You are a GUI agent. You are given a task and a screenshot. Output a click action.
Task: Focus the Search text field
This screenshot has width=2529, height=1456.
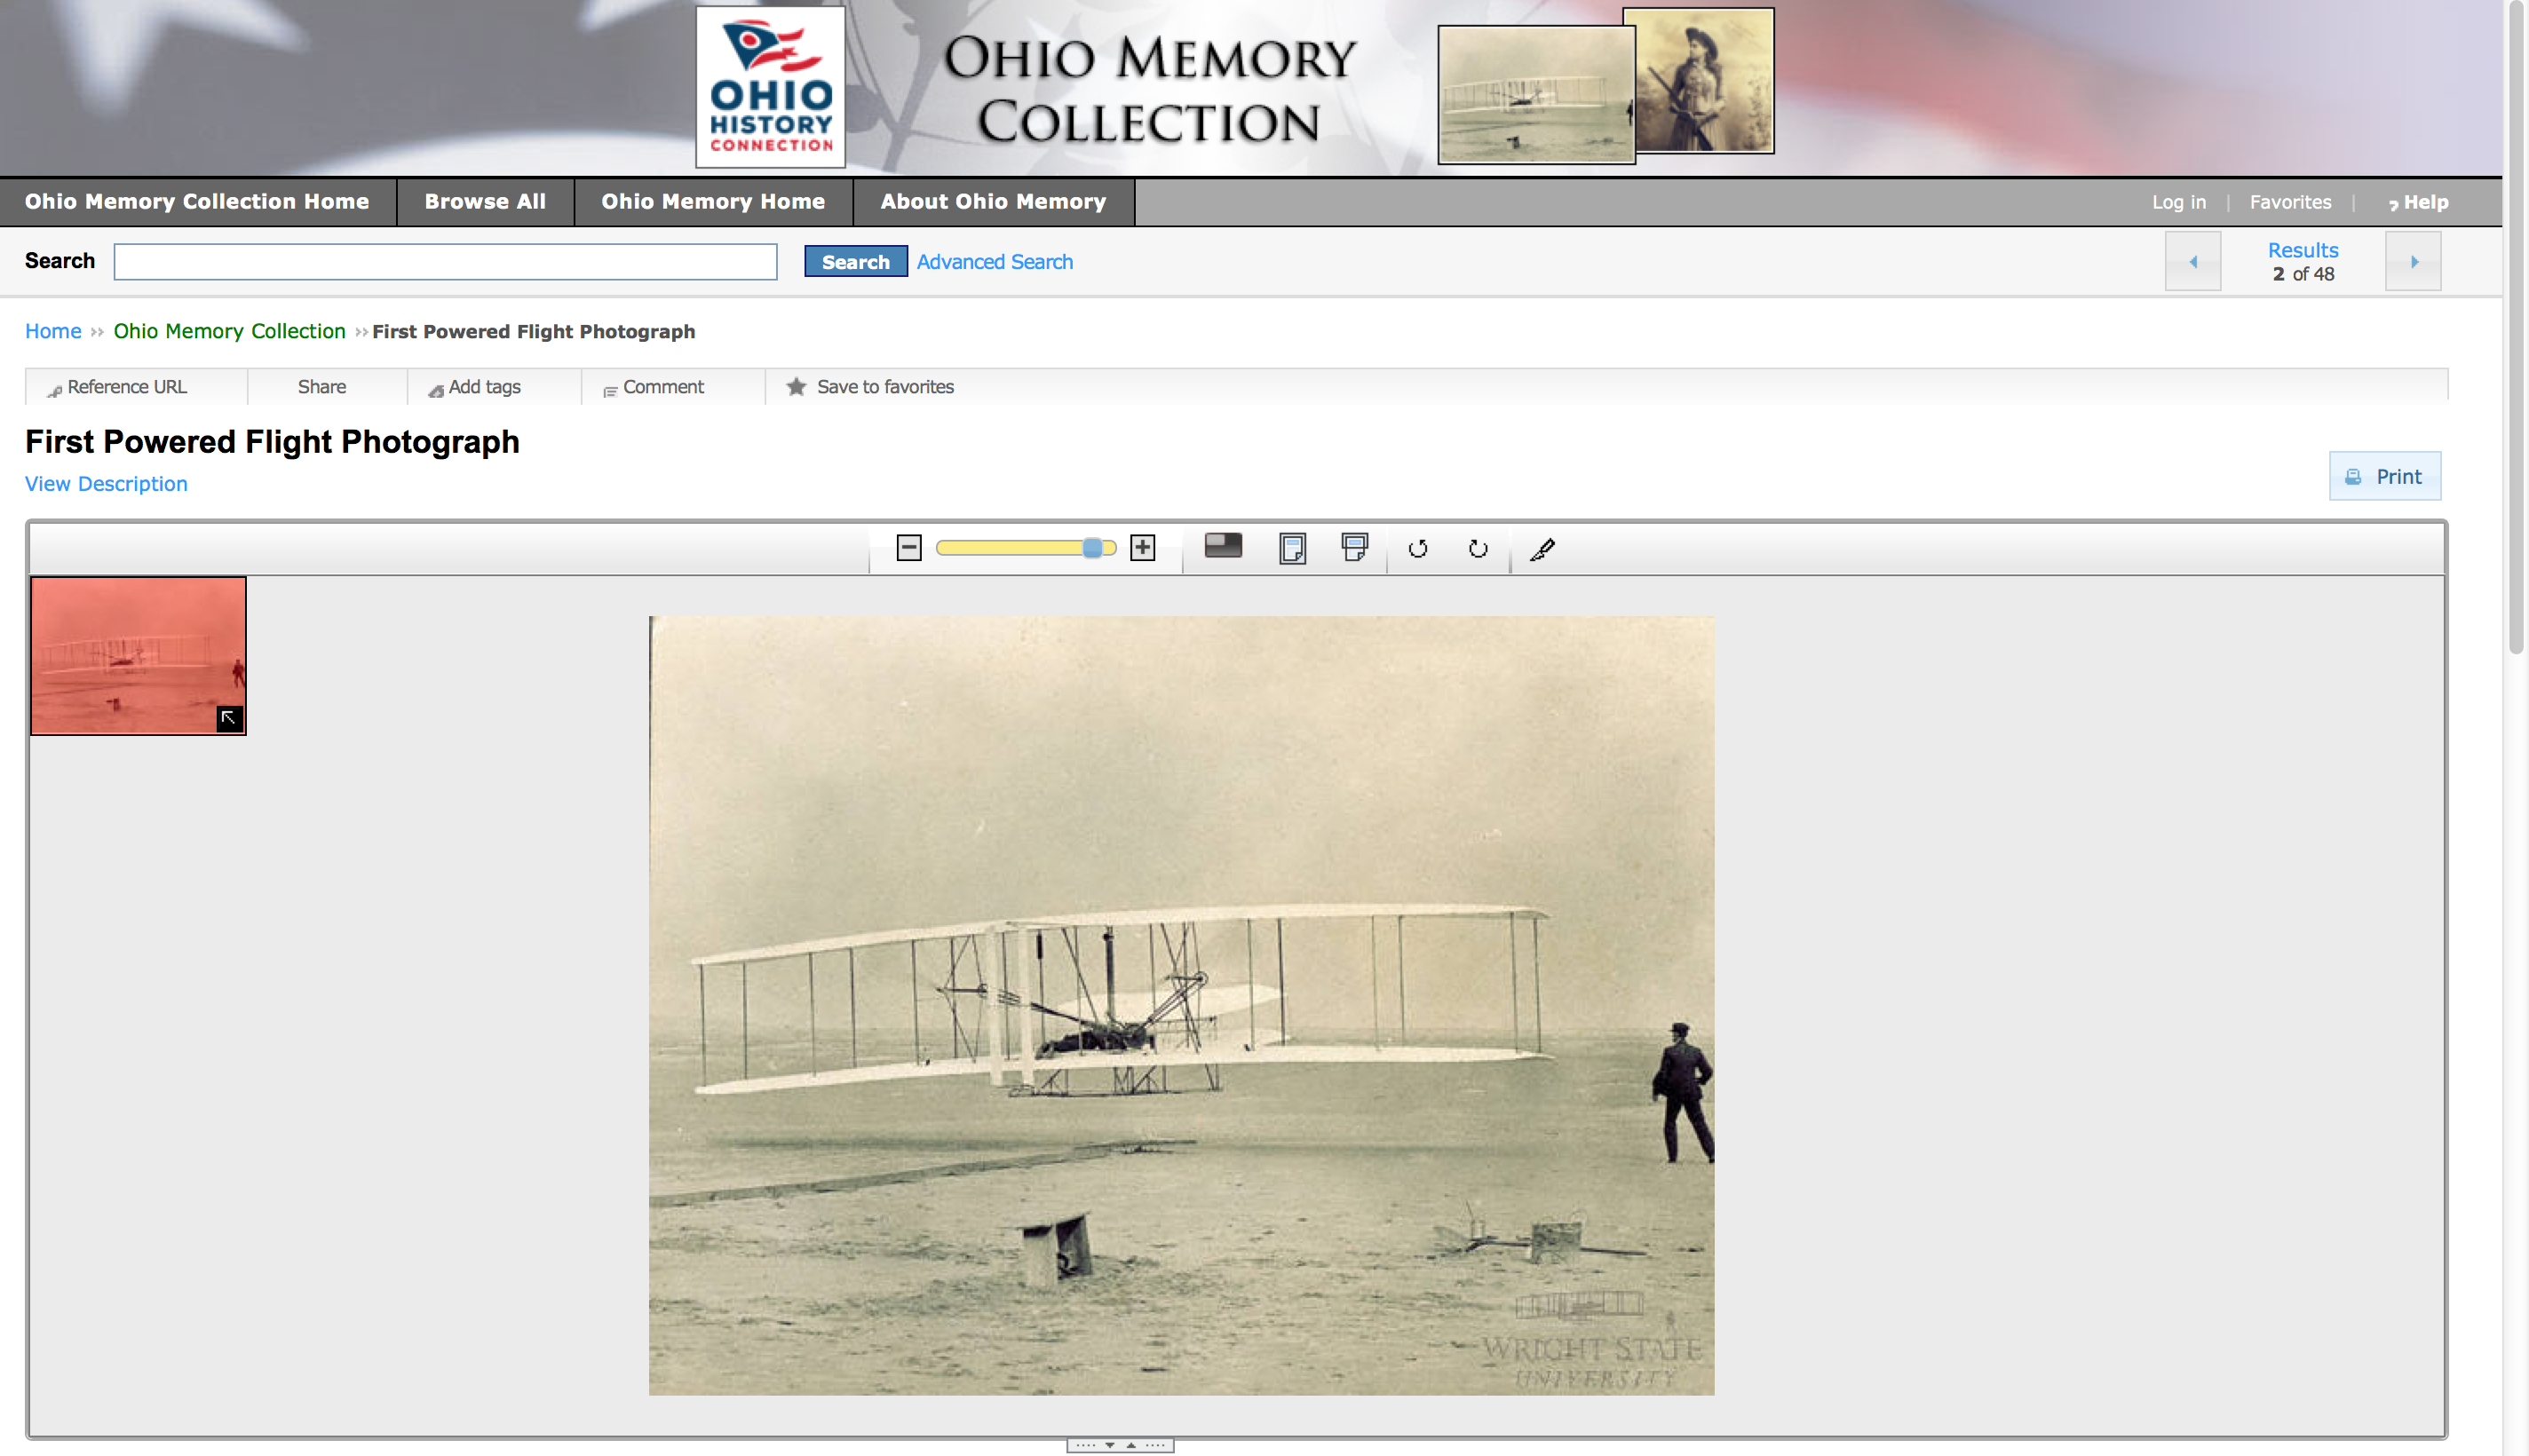point(445,262)
